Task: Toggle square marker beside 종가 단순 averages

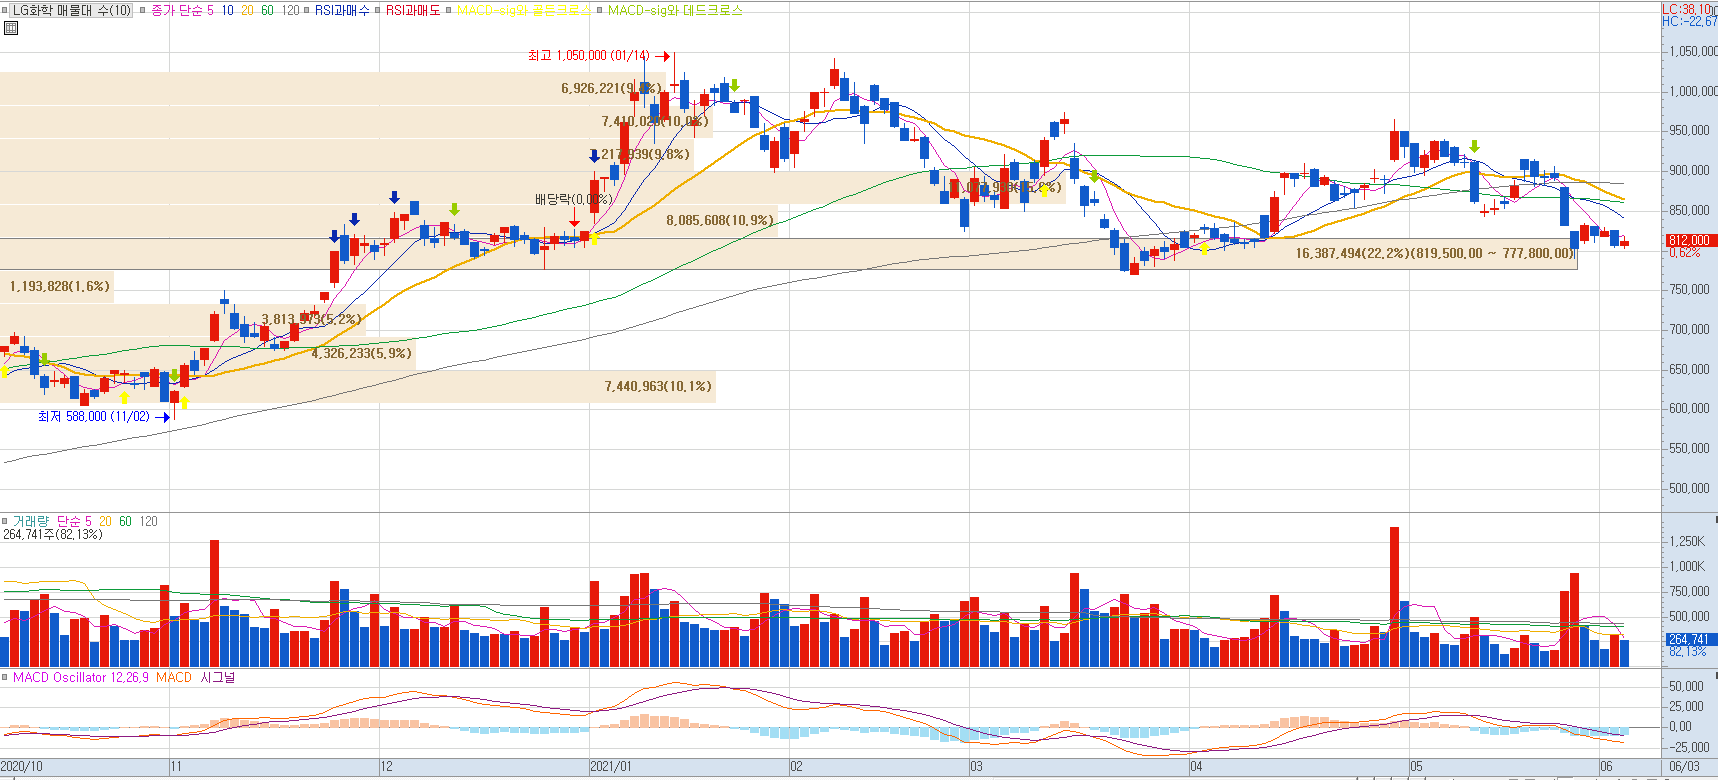Action: (x=143, y=10)
